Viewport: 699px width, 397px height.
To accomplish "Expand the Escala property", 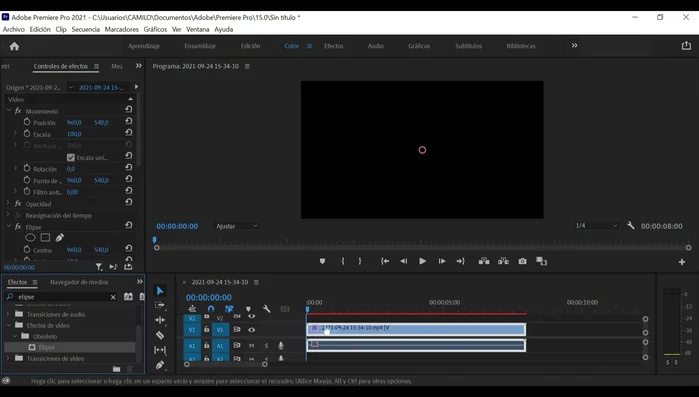I will click(16, 134).
